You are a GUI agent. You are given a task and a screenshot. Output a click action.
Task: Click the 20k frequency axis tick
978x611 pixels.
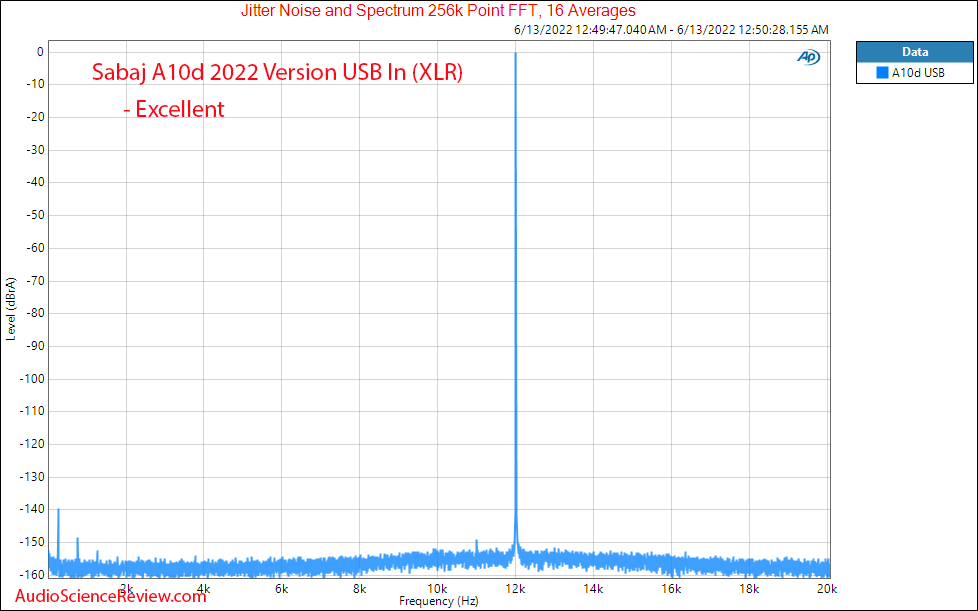pyautogui.click(x=827, y=589)
